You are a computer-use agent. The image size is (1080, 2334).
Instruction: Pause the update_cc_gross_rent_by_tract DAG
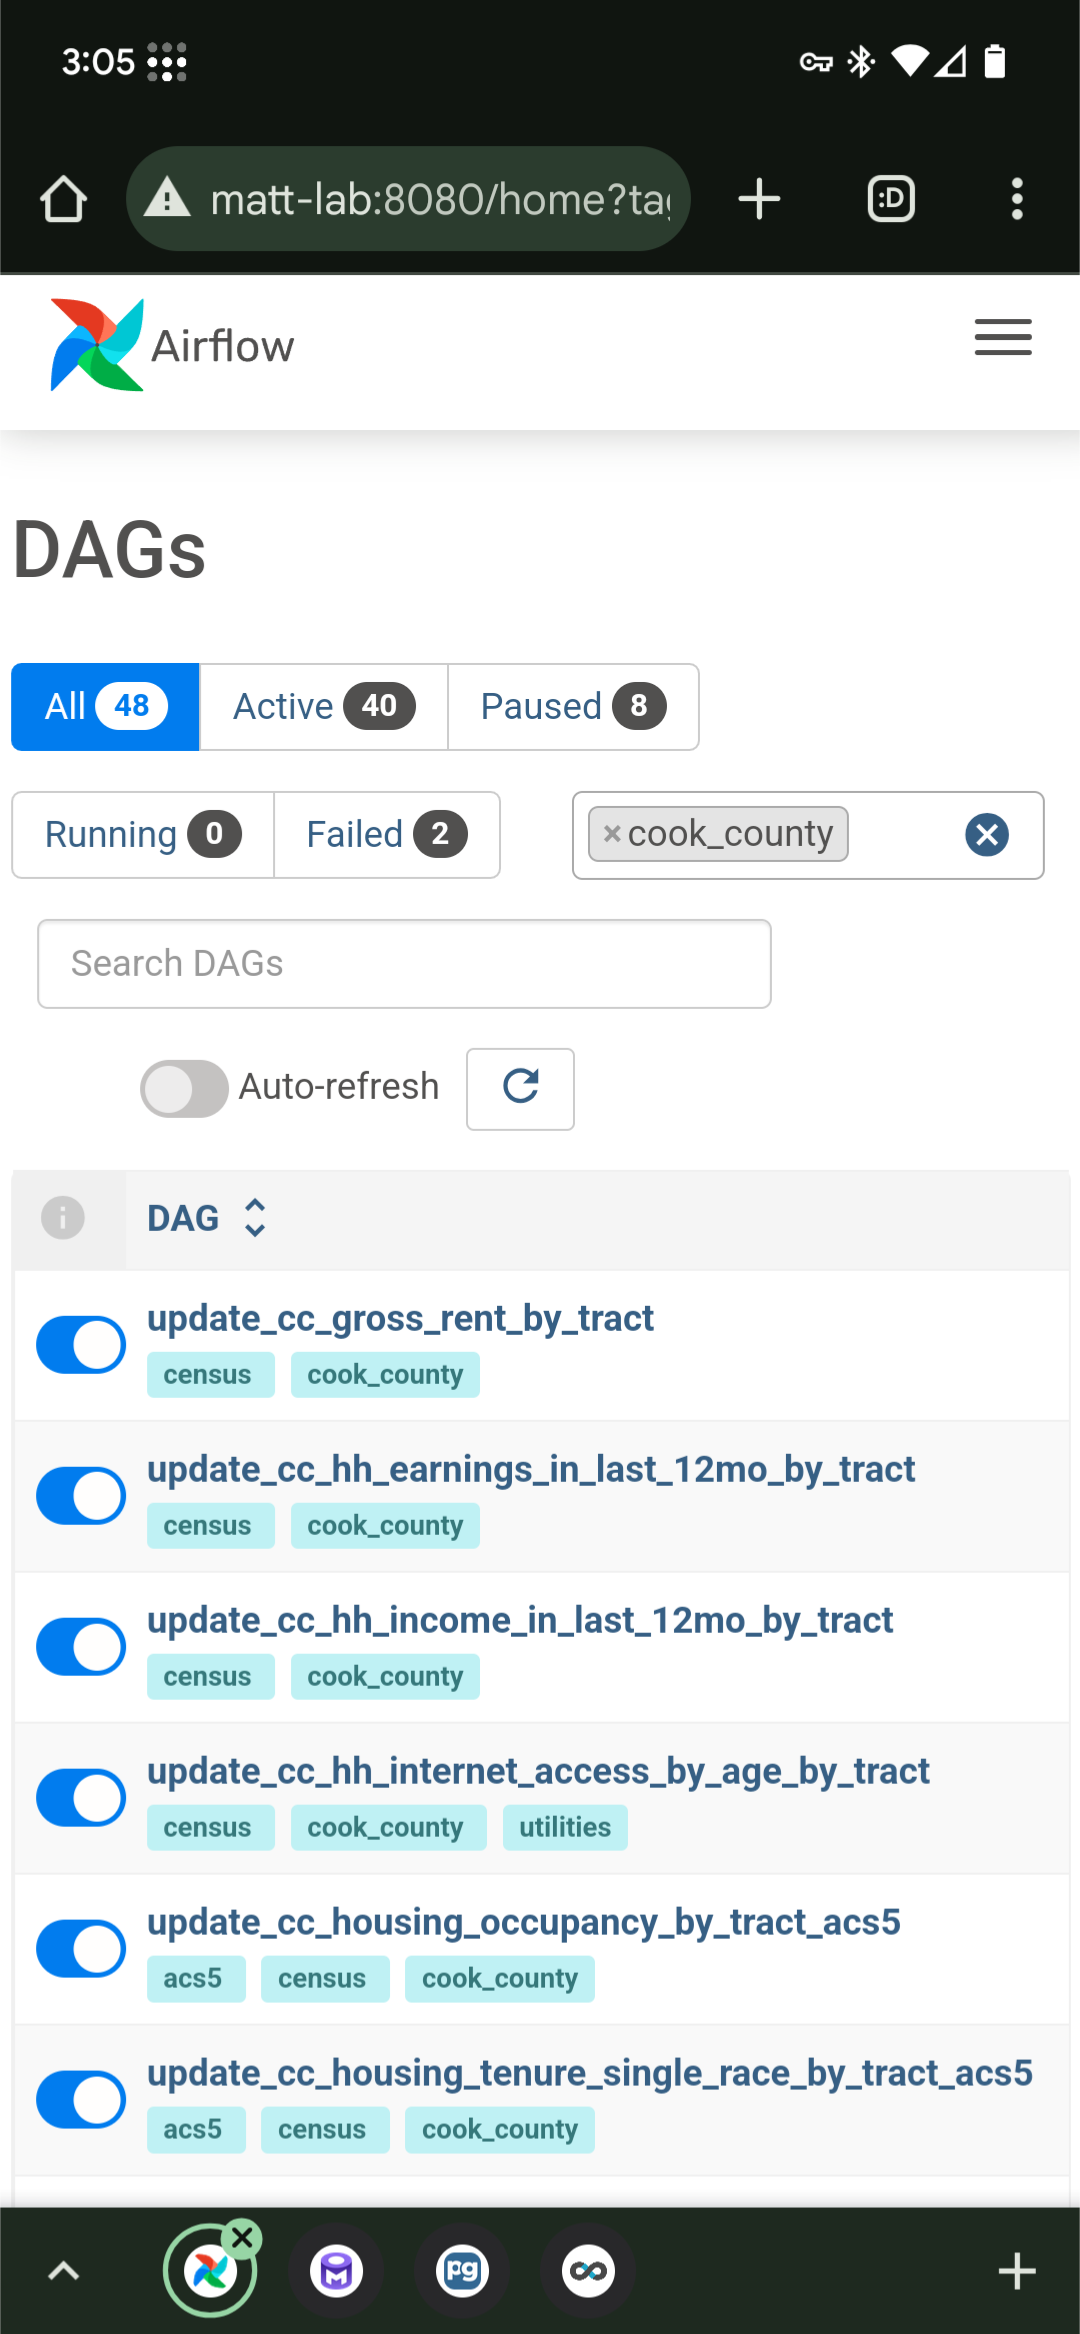click(81, 1345)
